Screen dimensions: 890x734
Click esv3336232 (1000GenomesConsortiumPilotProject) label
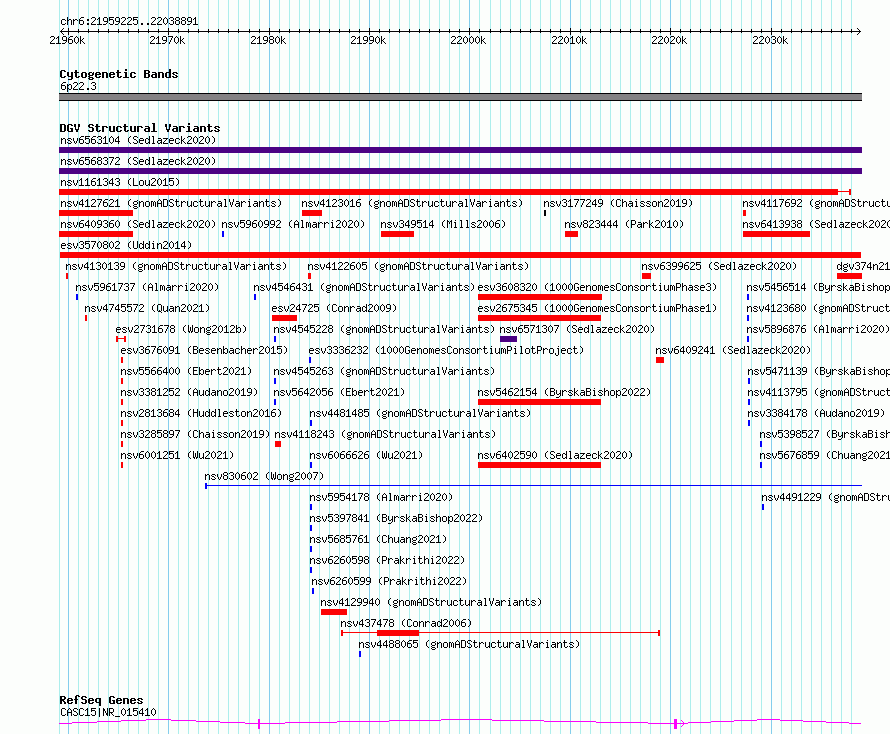[x=446, y=350]
